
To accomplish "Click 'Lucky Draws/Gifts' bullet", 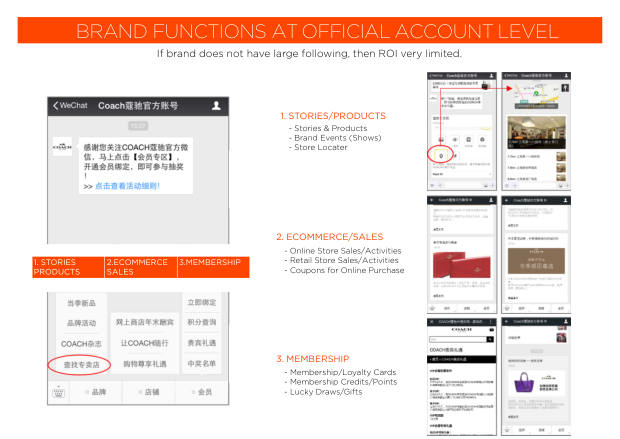I will point(326,392).
